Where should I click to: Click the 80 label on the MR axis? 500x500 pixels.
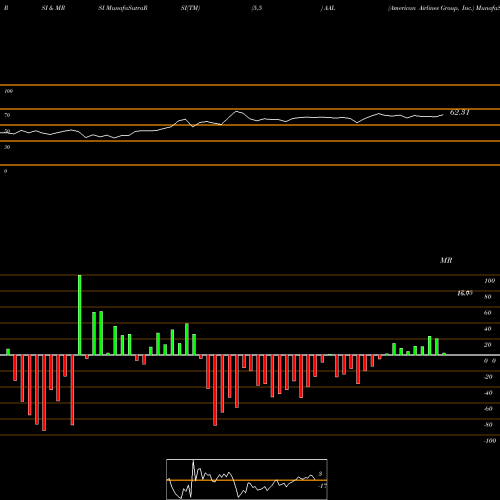tap(488, 297)
